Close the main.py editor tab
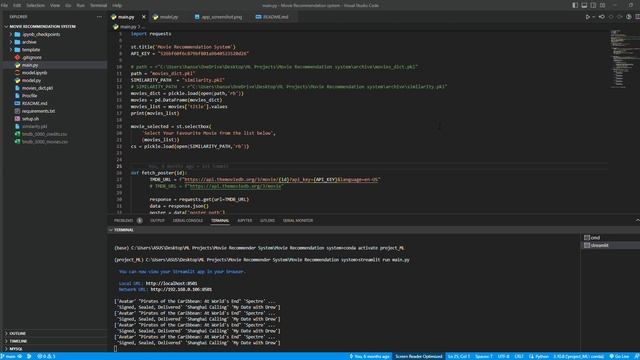The height and width of the screenshot is (360, 640). tap(144, 17)
